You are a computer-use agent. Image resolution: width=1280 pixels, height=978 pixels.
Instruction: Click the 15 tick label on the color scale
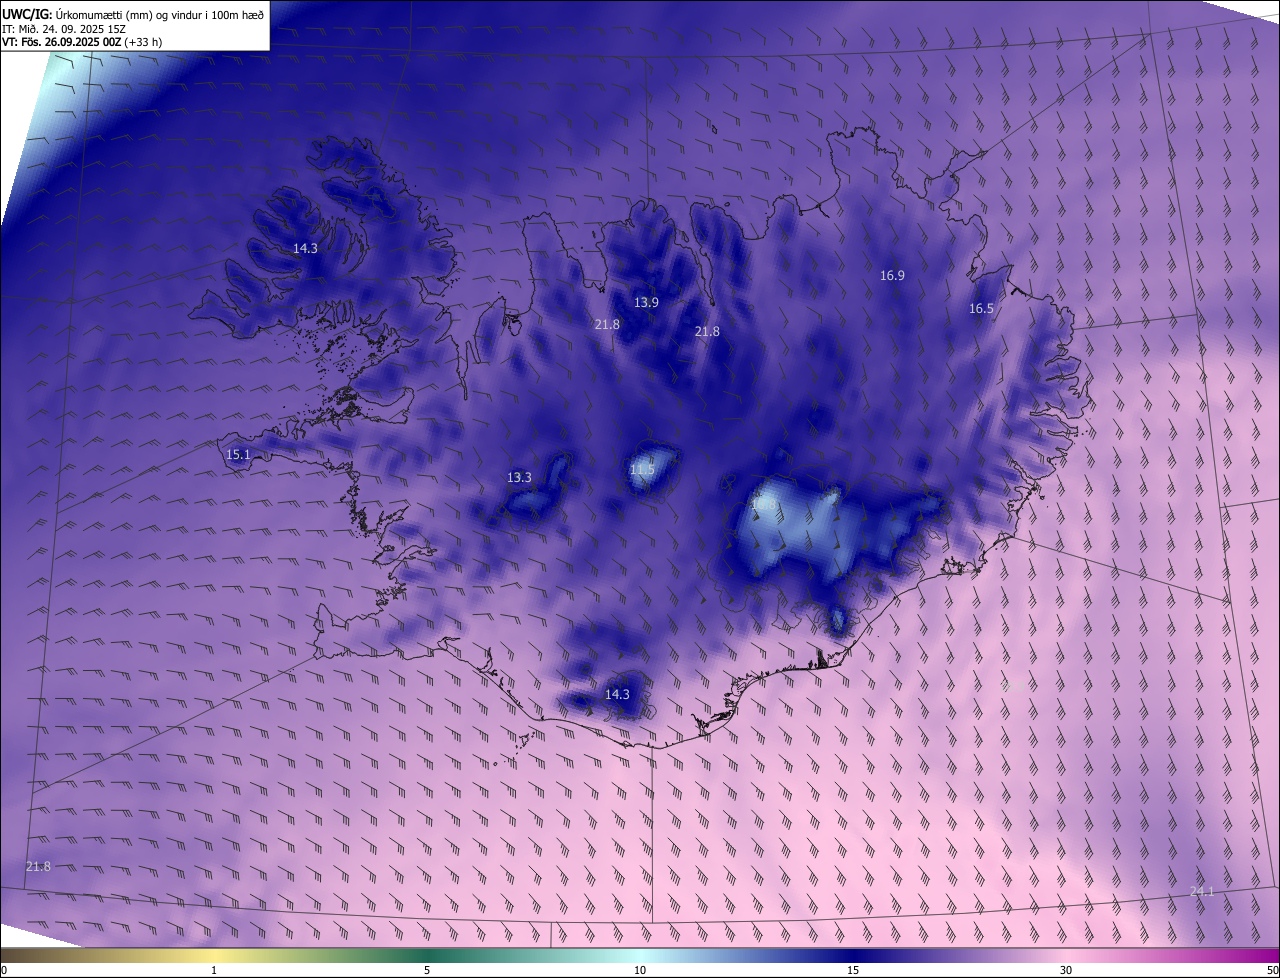[x=853, y=970]
